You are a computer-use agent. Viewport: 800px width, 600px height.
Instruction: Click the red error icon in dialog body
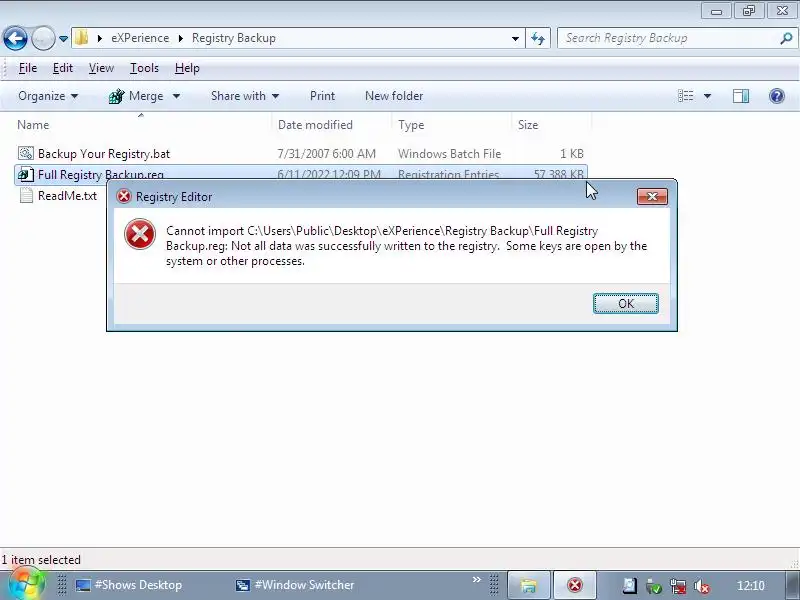tap(139, 234)
